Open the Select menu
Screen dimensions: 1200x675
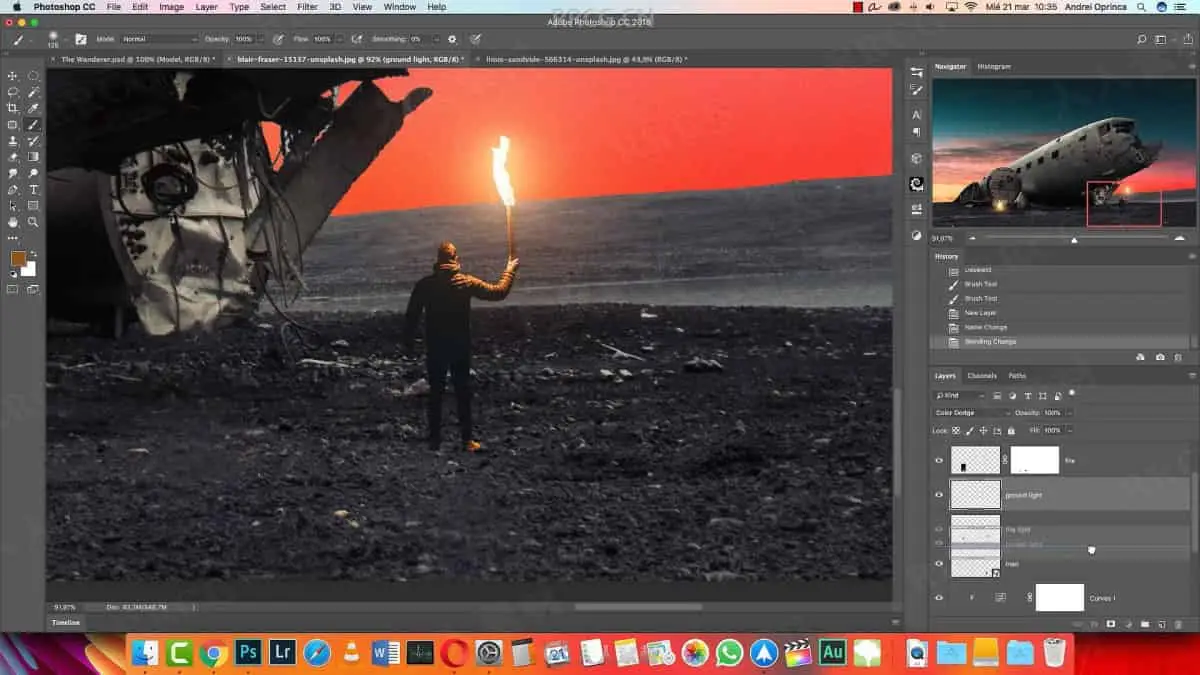pyautogui.click(x=273, y=7)
